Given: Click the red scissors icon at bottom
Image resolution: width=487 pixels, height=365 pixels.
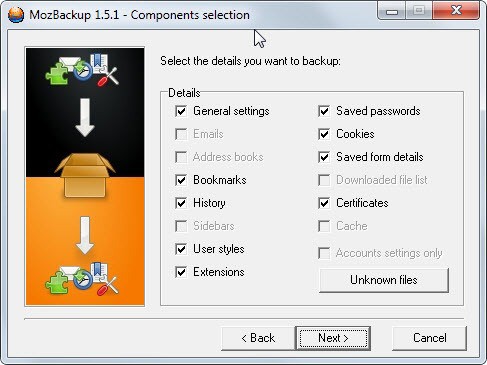Looking at the screenshot, I should click(108, 286).
